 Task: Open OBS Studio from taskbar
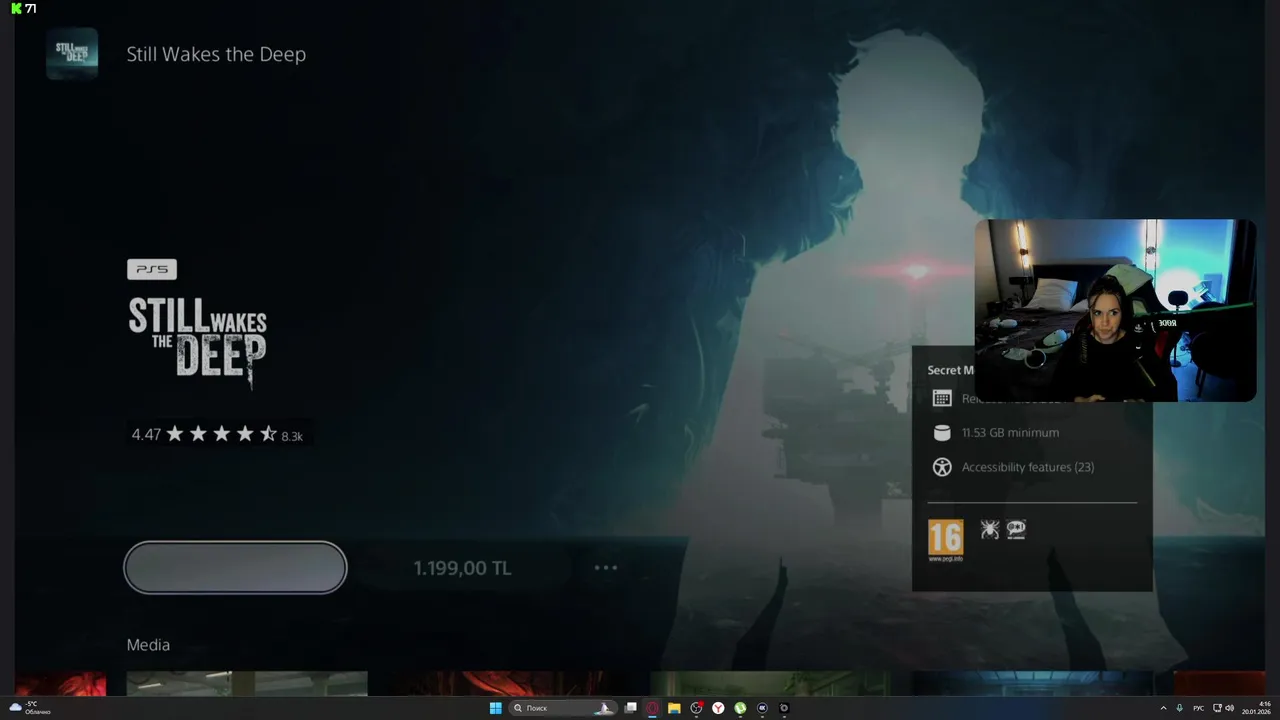point(696,708)
